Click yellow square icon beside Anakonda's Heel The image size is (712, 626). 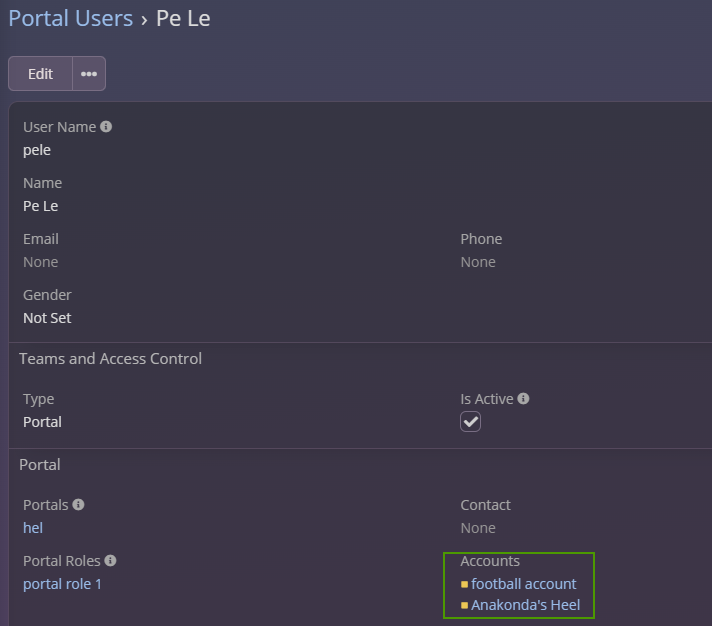coord(464,605)
